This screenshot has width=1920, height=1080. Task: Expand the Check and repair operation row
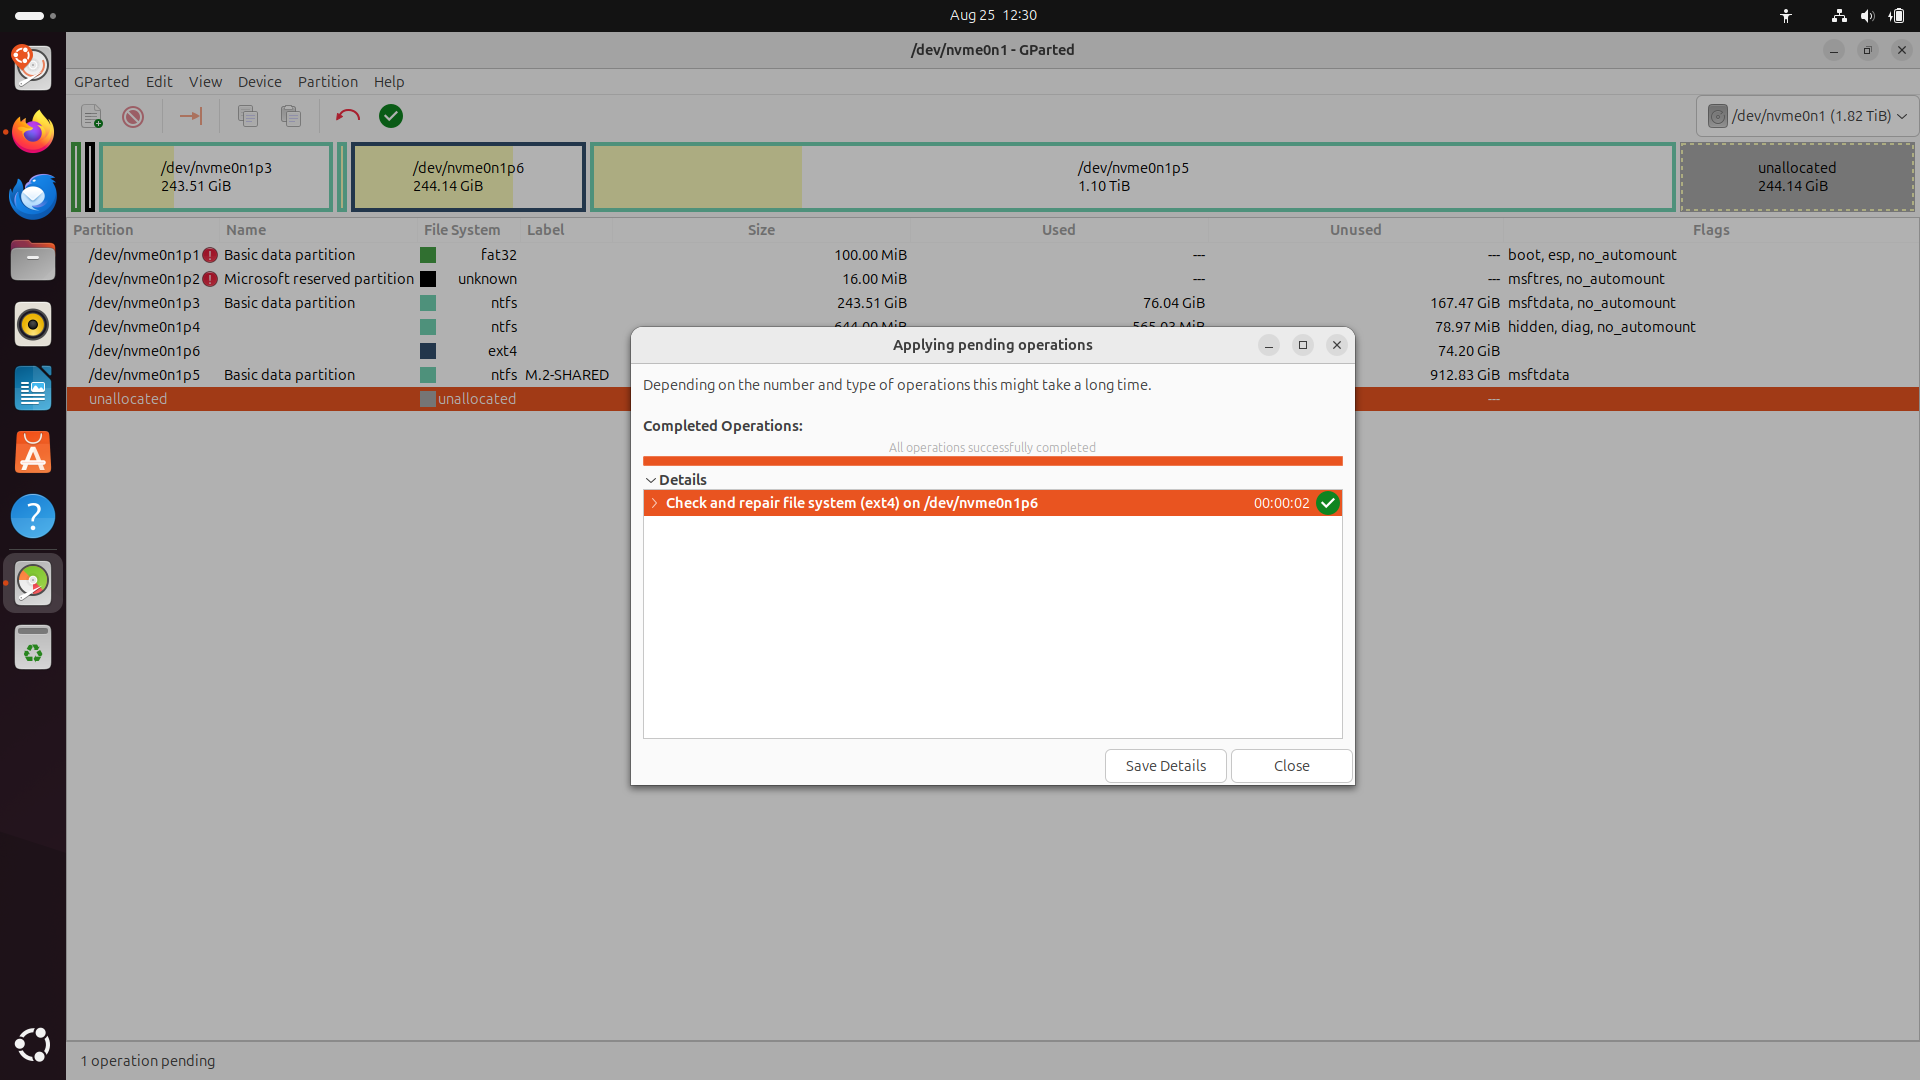point(655,503)
